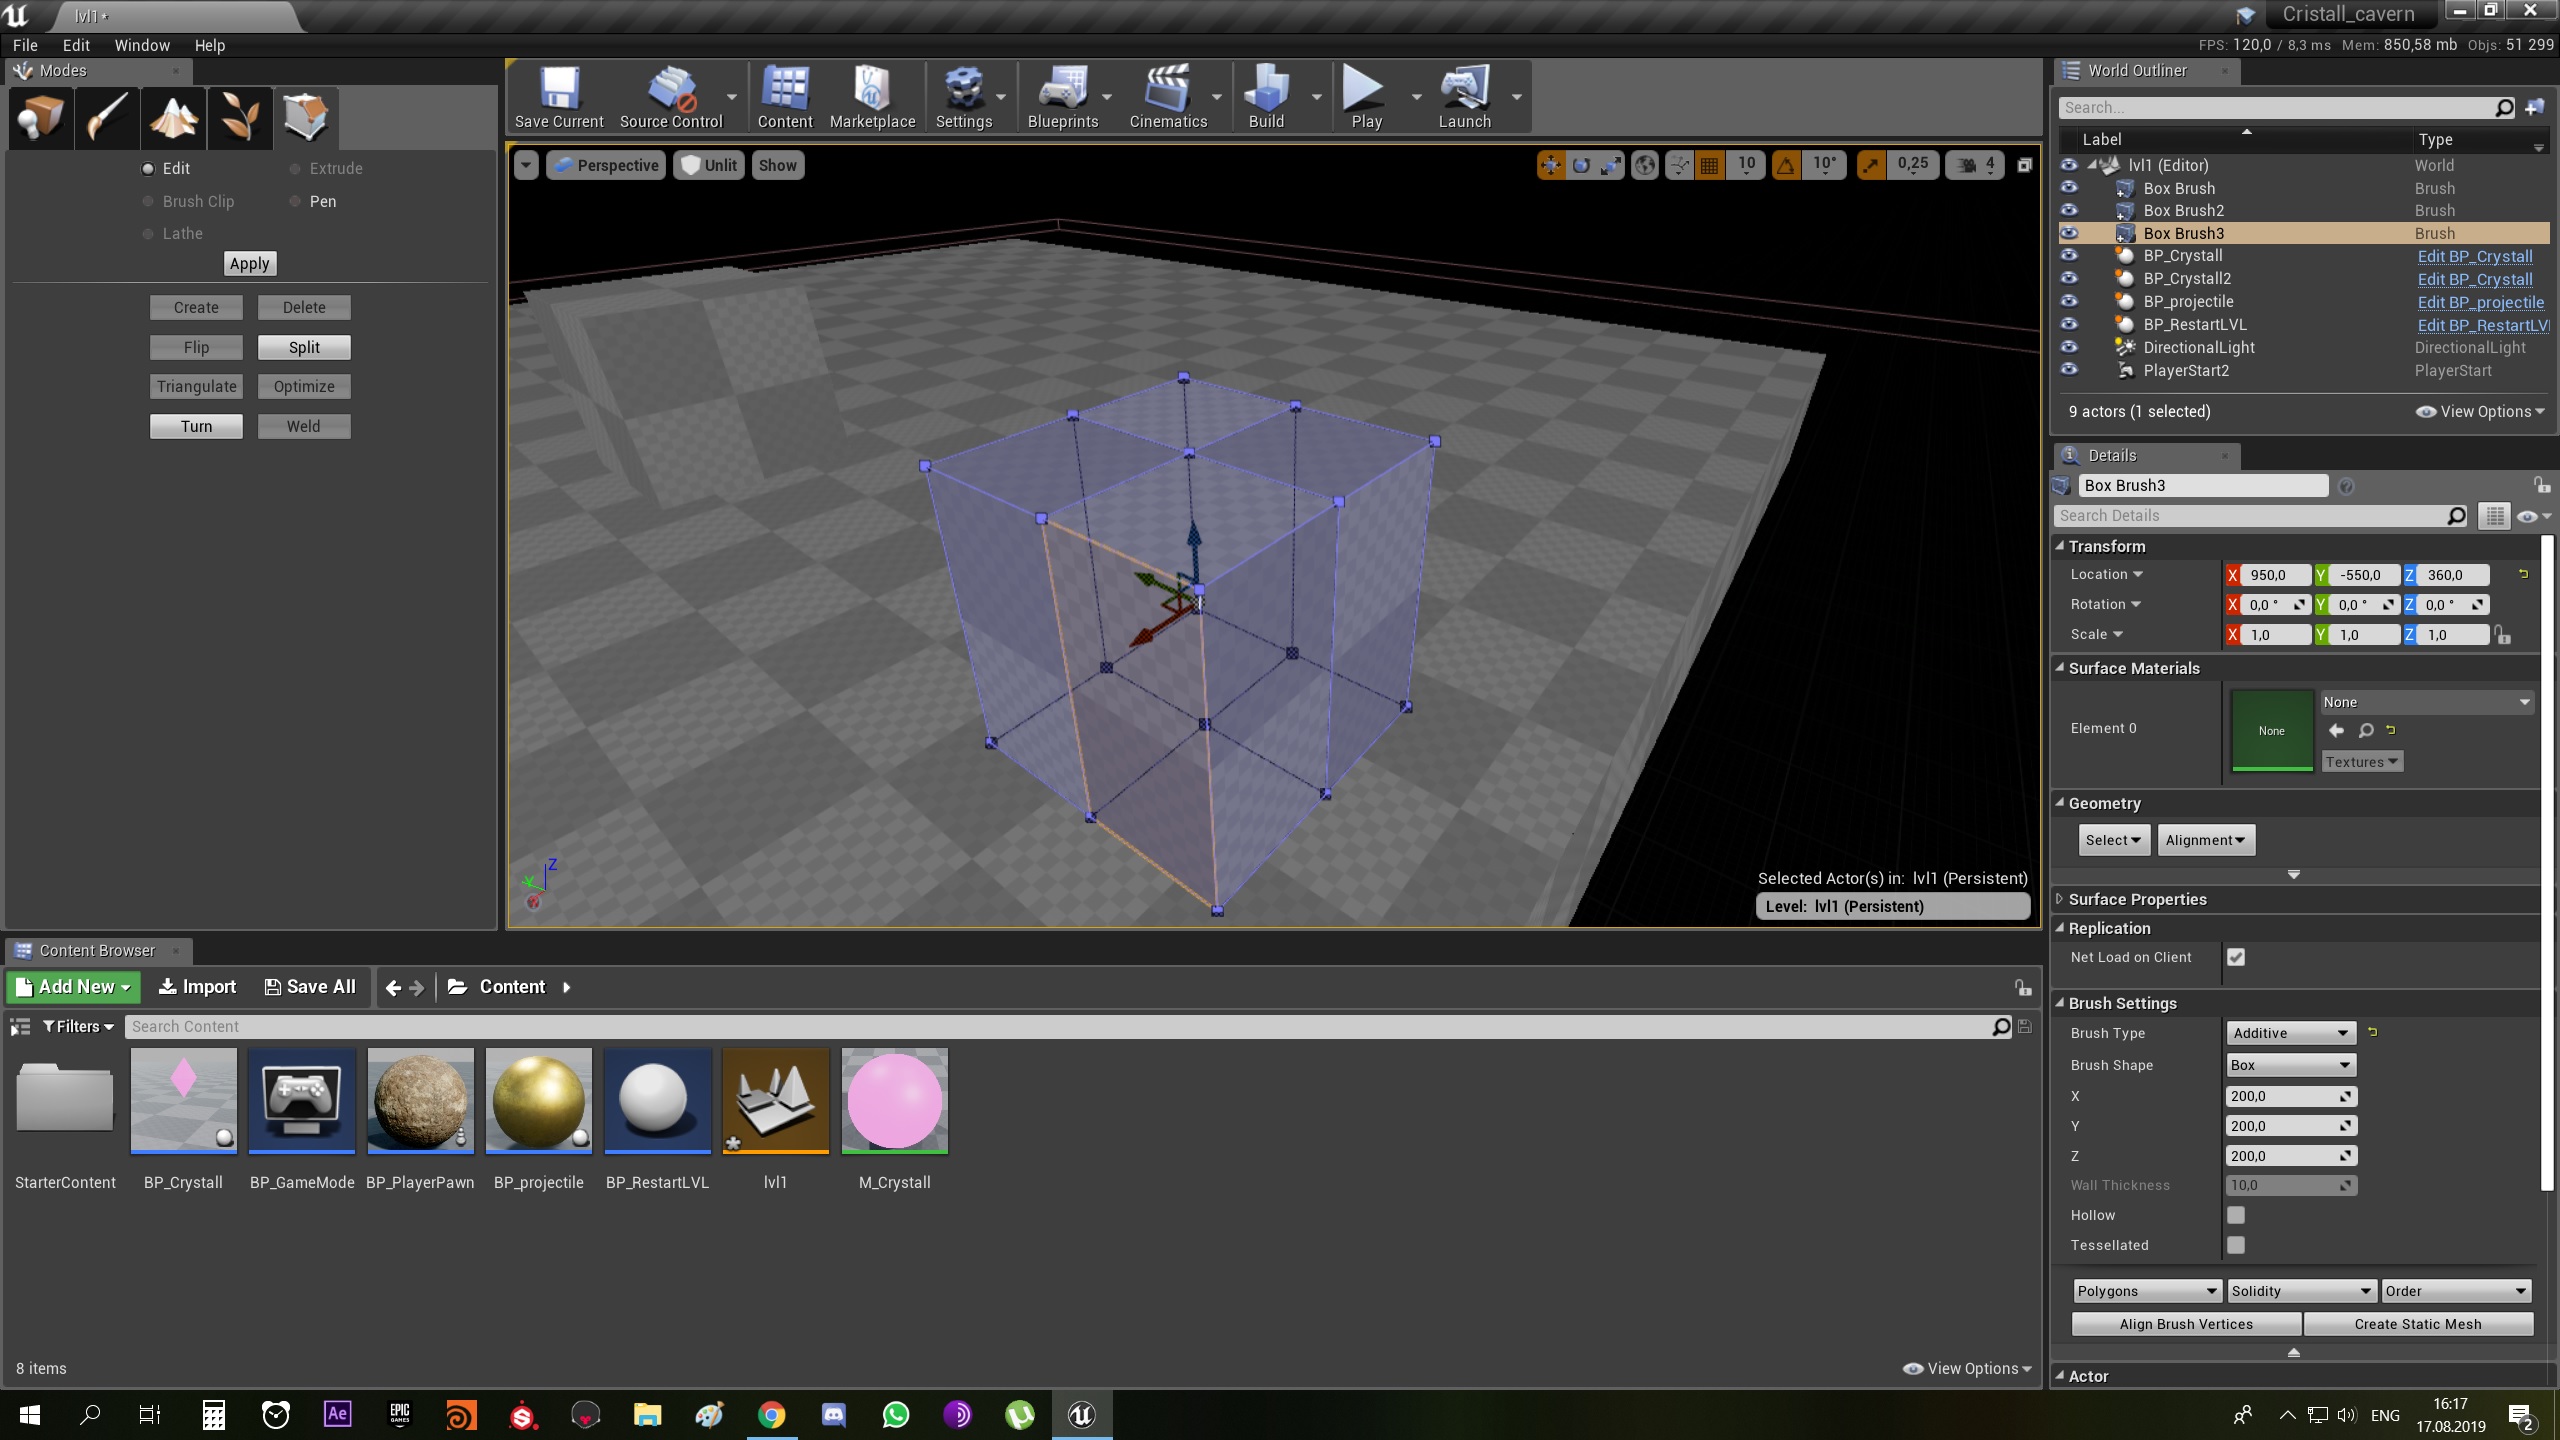This screenshot has height=1440, width=2560.
Task: Open the Brush Type dropdown
Action: [2290, 1033]
